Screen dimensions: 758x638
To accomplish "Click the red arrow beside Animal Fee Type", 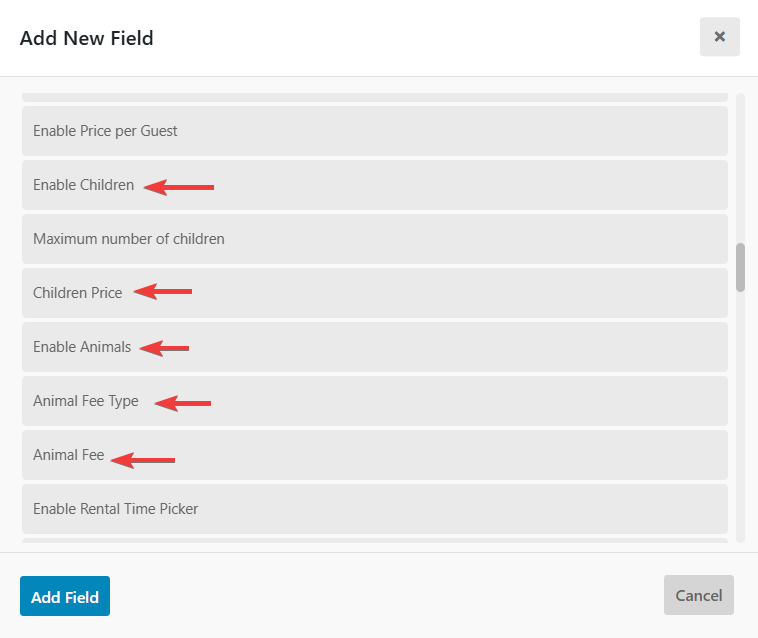I will [x=184, y=403].
